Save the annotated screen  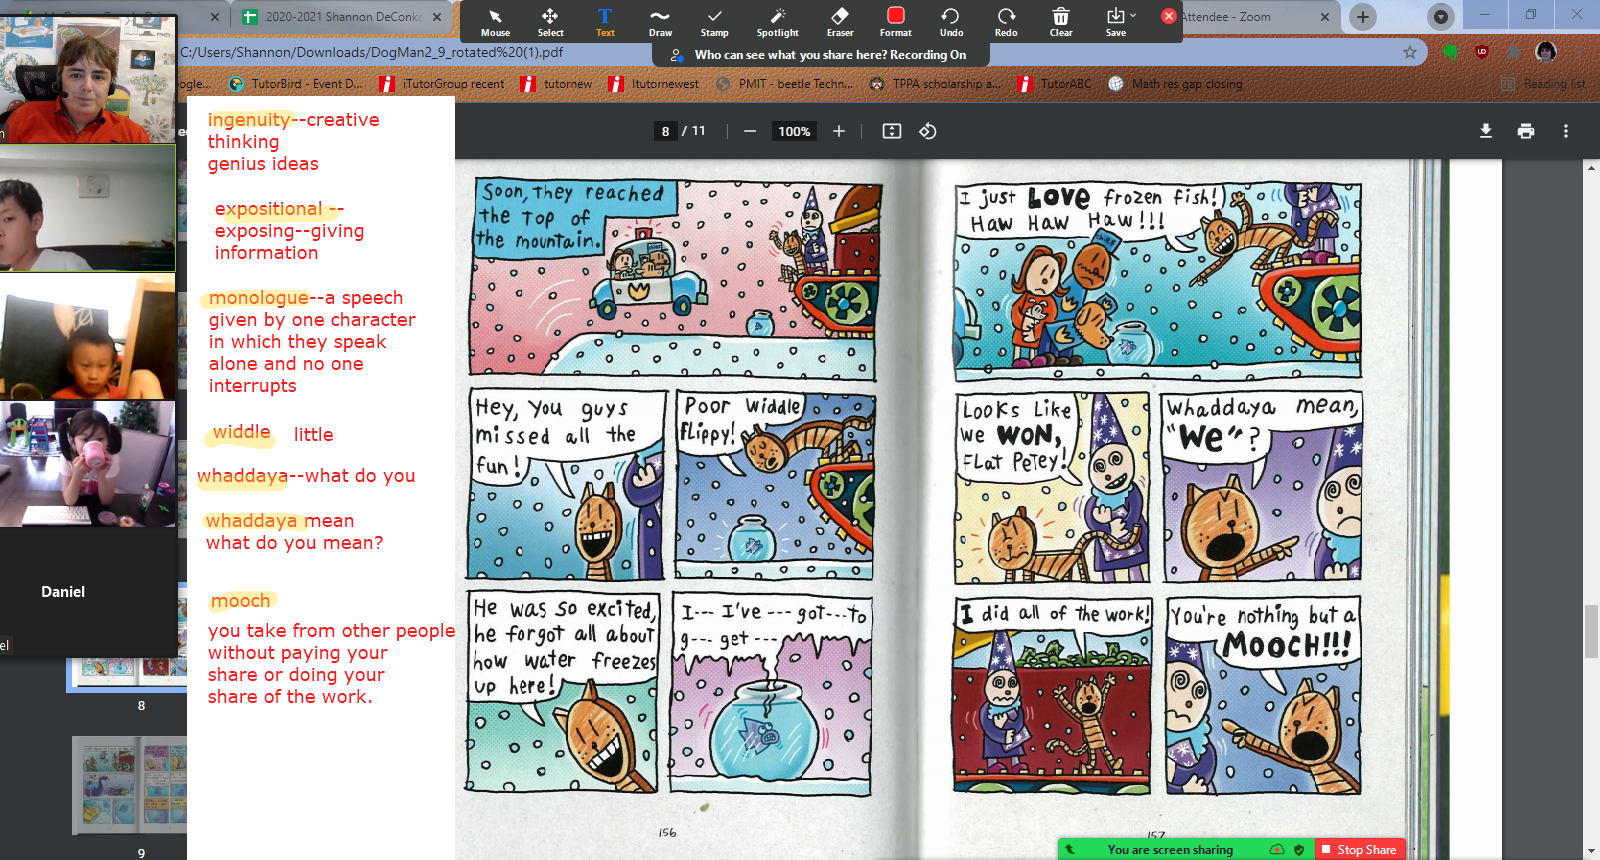[1115, 22]
